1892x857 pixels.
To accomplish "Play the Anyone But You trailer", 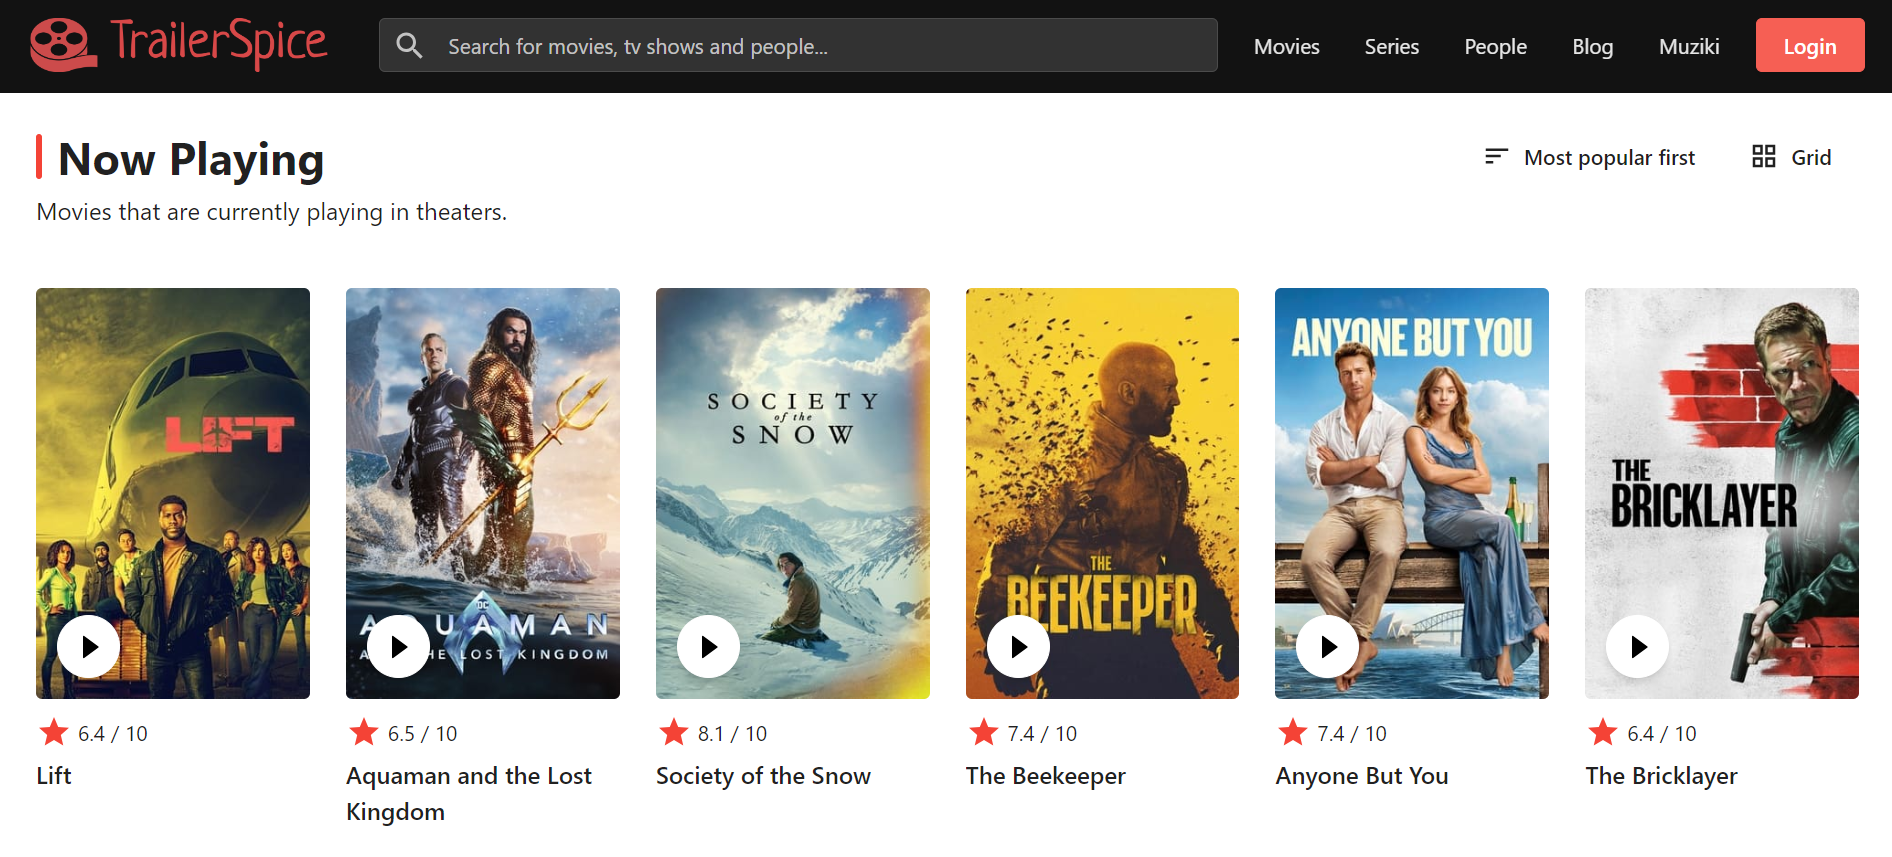I will [1327, 647].
